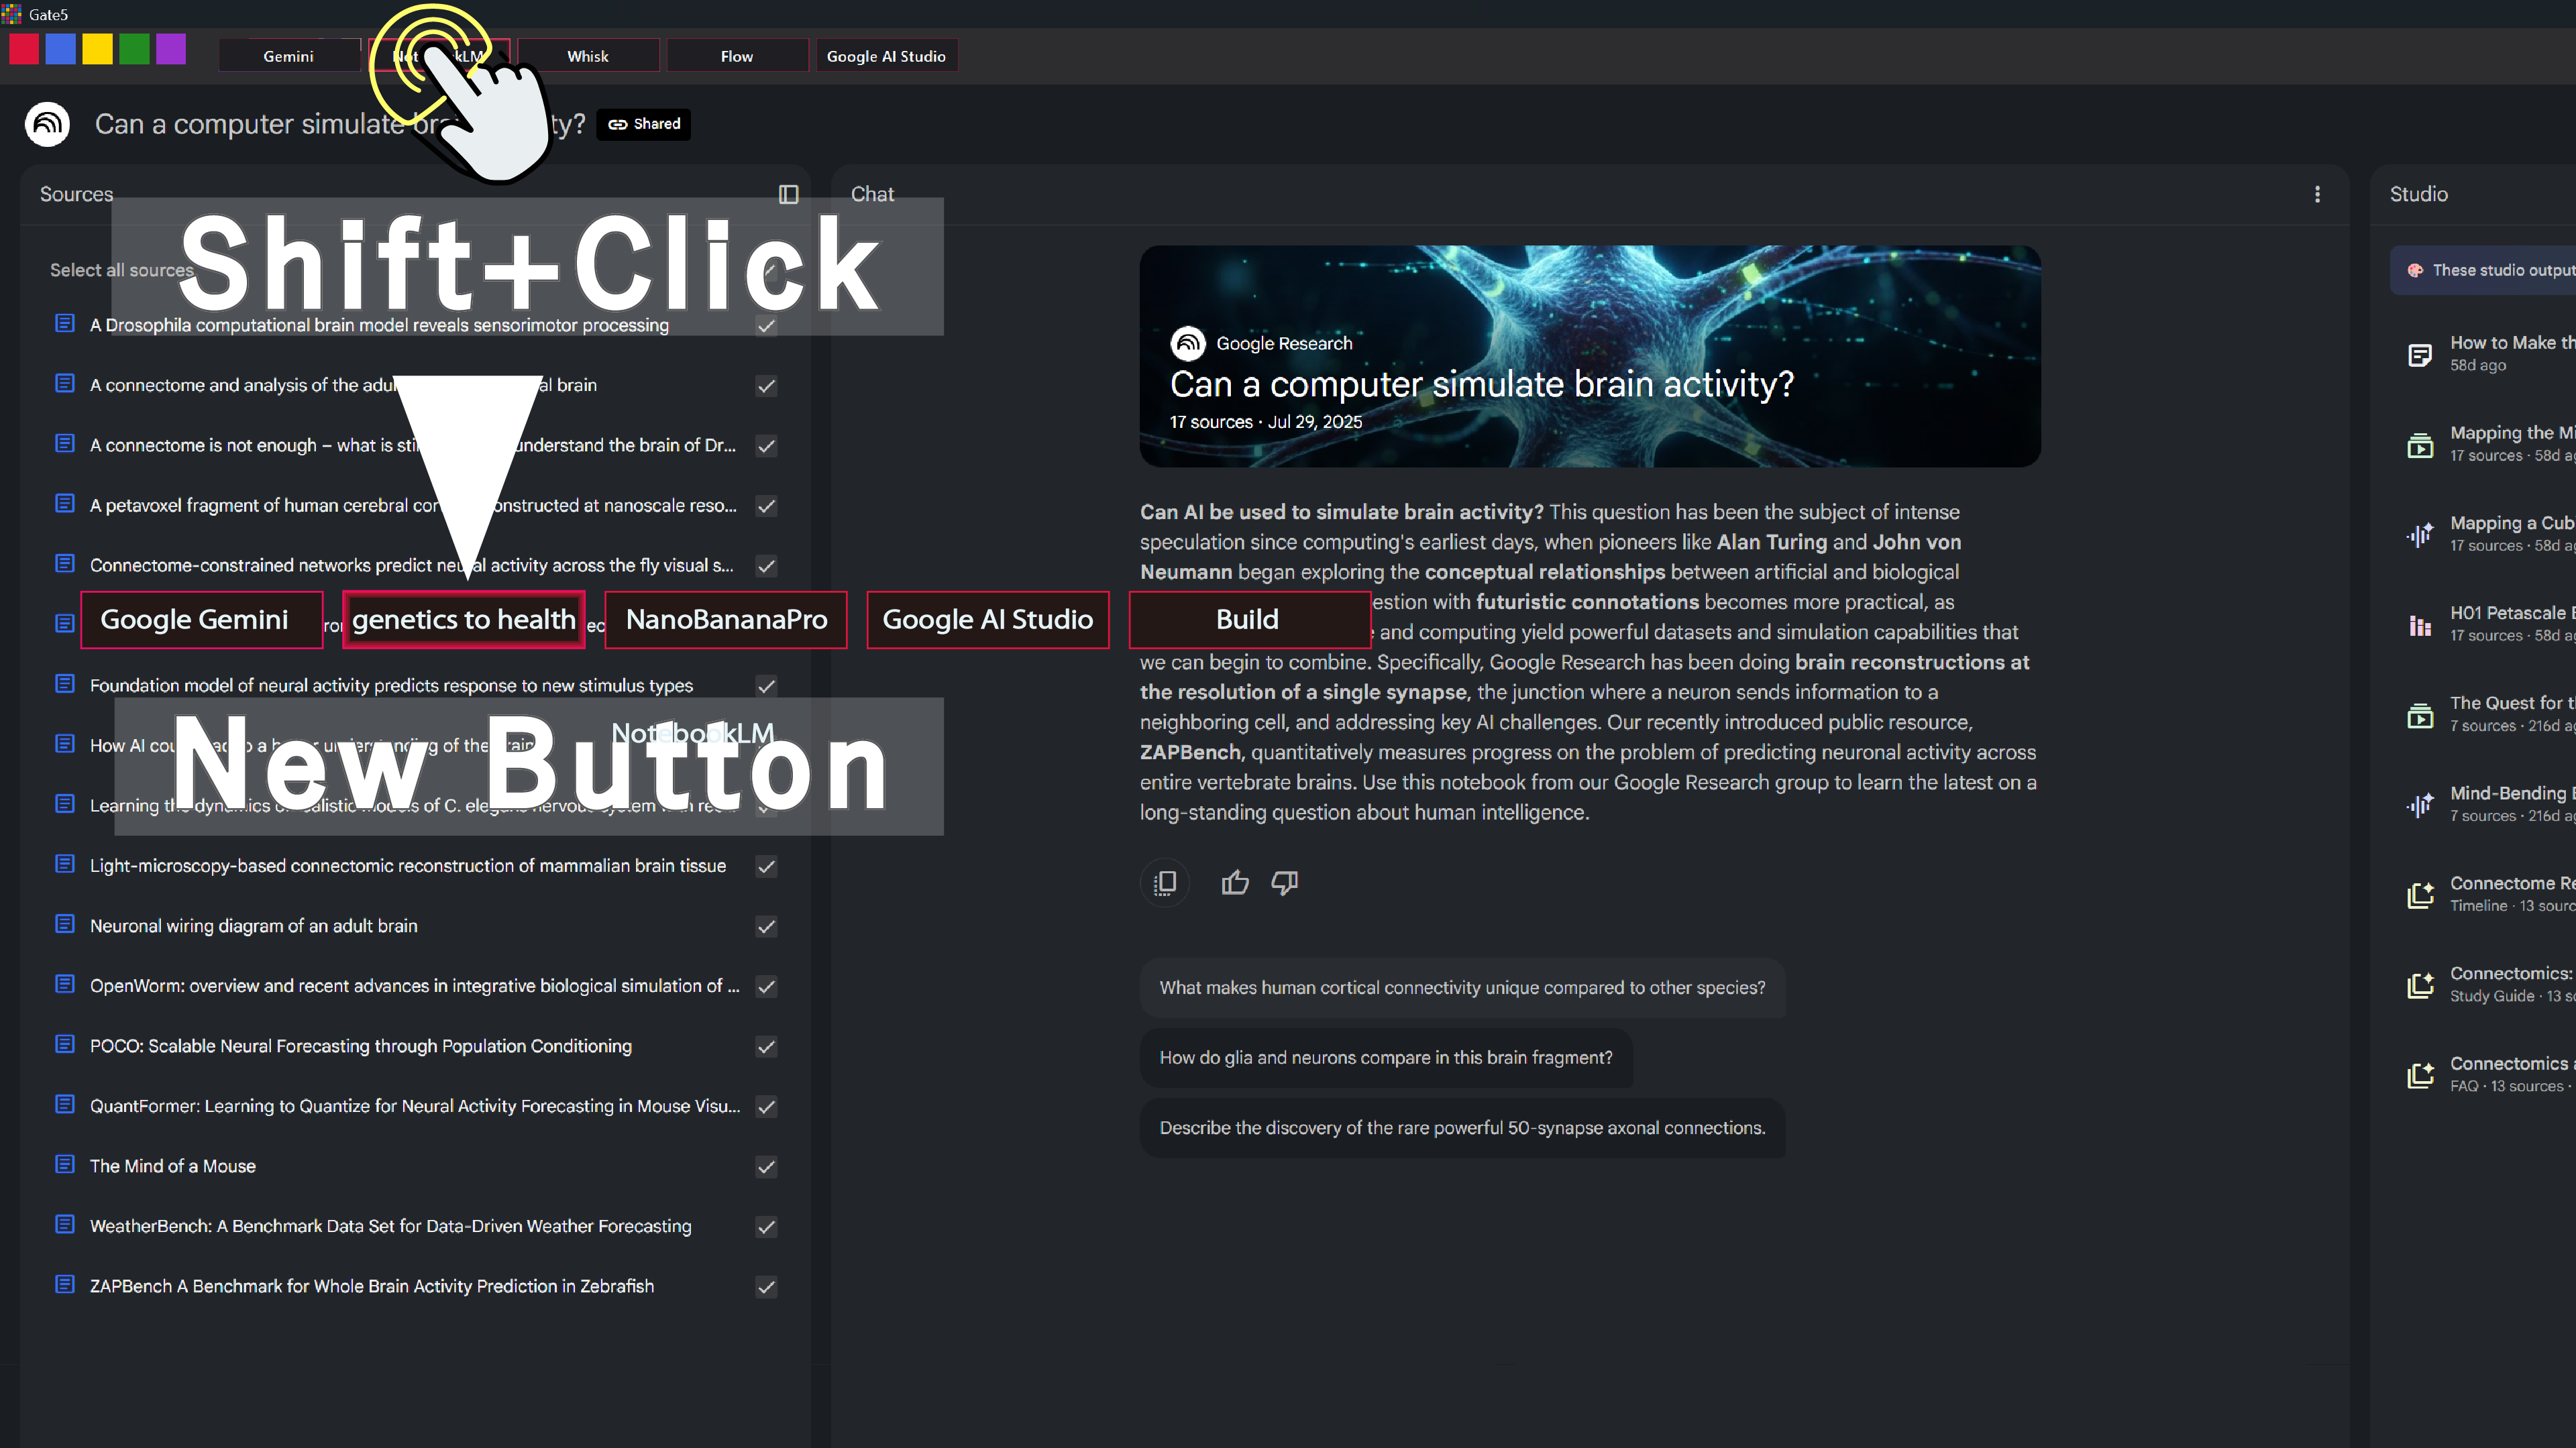Uncheck the OpenWorm source checkbox
2576x1448 pixels.
click(x=766, y=987)
